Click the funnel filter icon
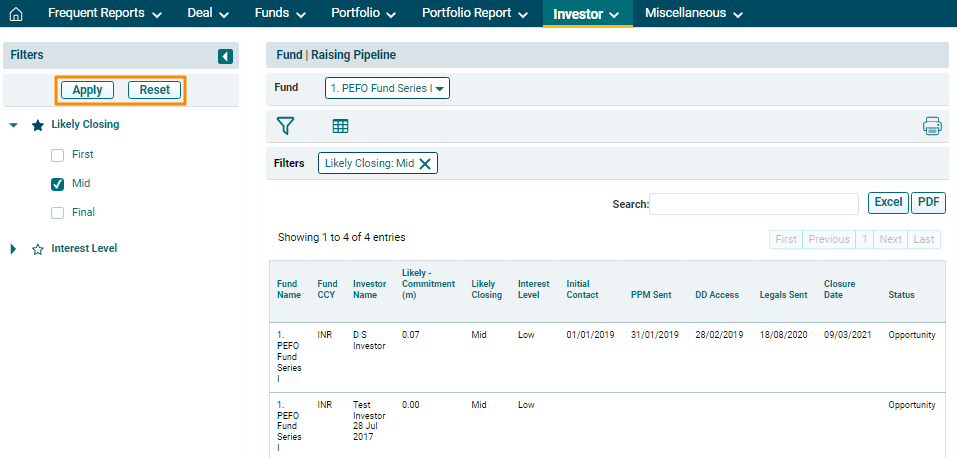The width and height of the screenshot is (957, 458). pyautogui.click(x=286, y=126)
